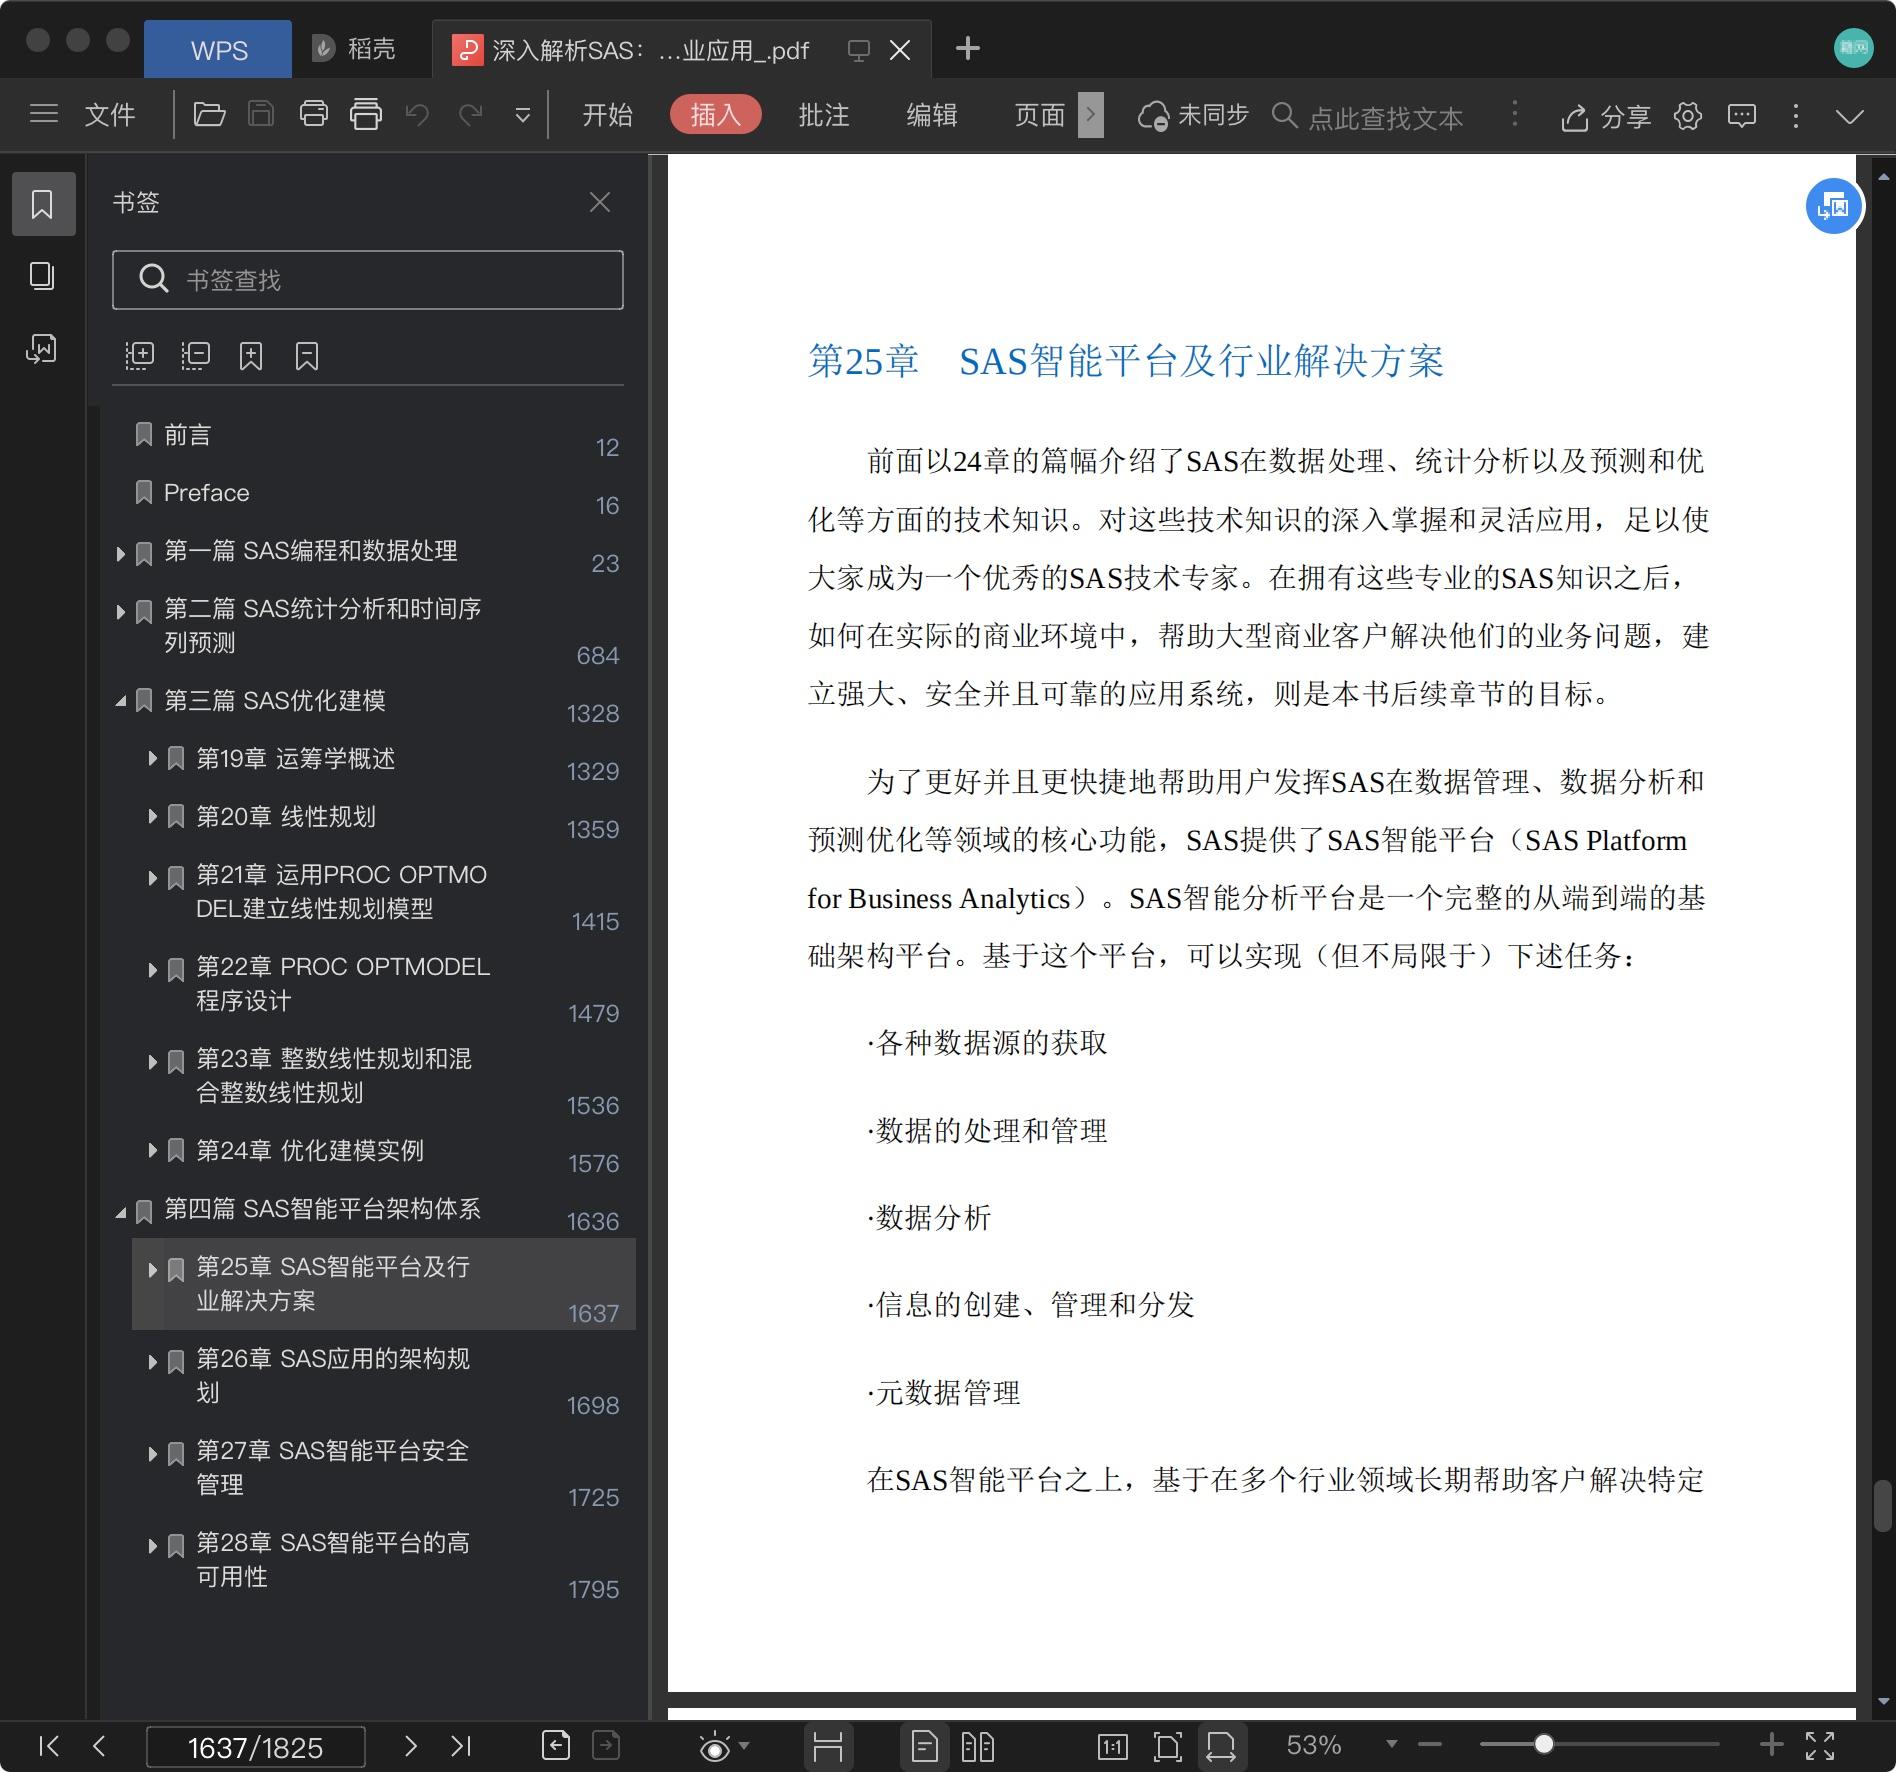Switch to single-page view mode
Screen dimensions: 1896x1772
tap(924, 1747)
